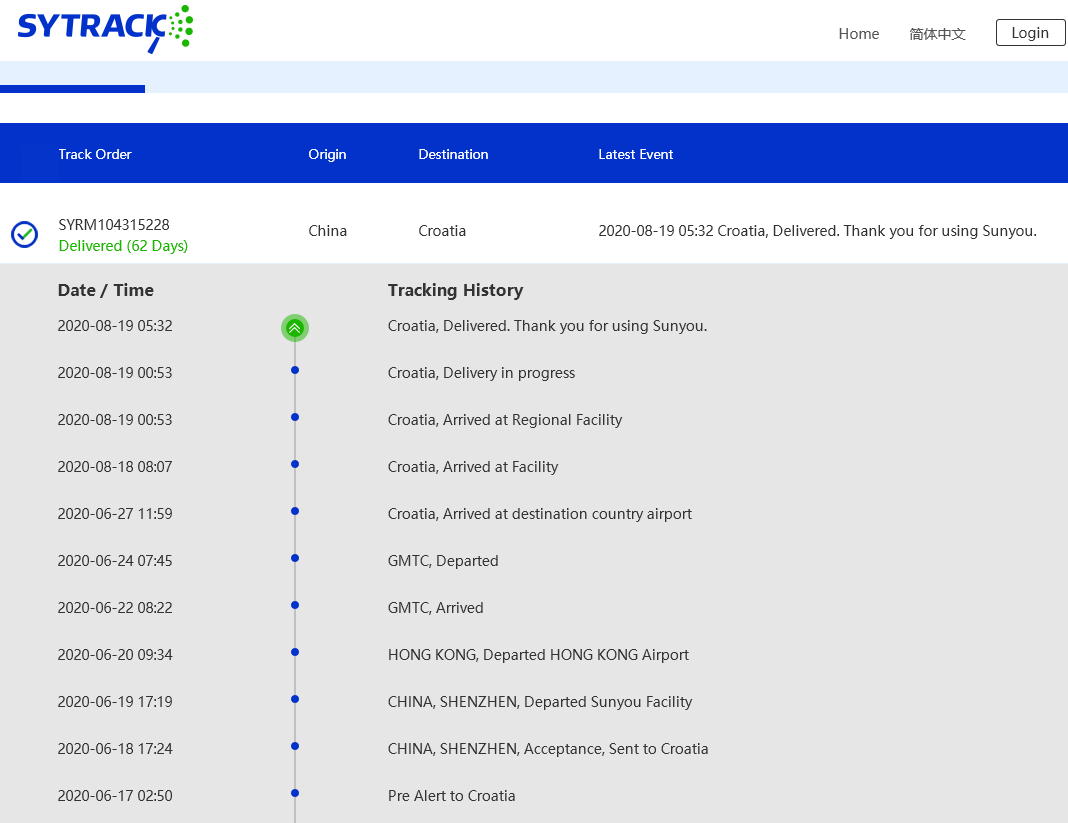Switch language to 简体中文

(x=937, y=33)
